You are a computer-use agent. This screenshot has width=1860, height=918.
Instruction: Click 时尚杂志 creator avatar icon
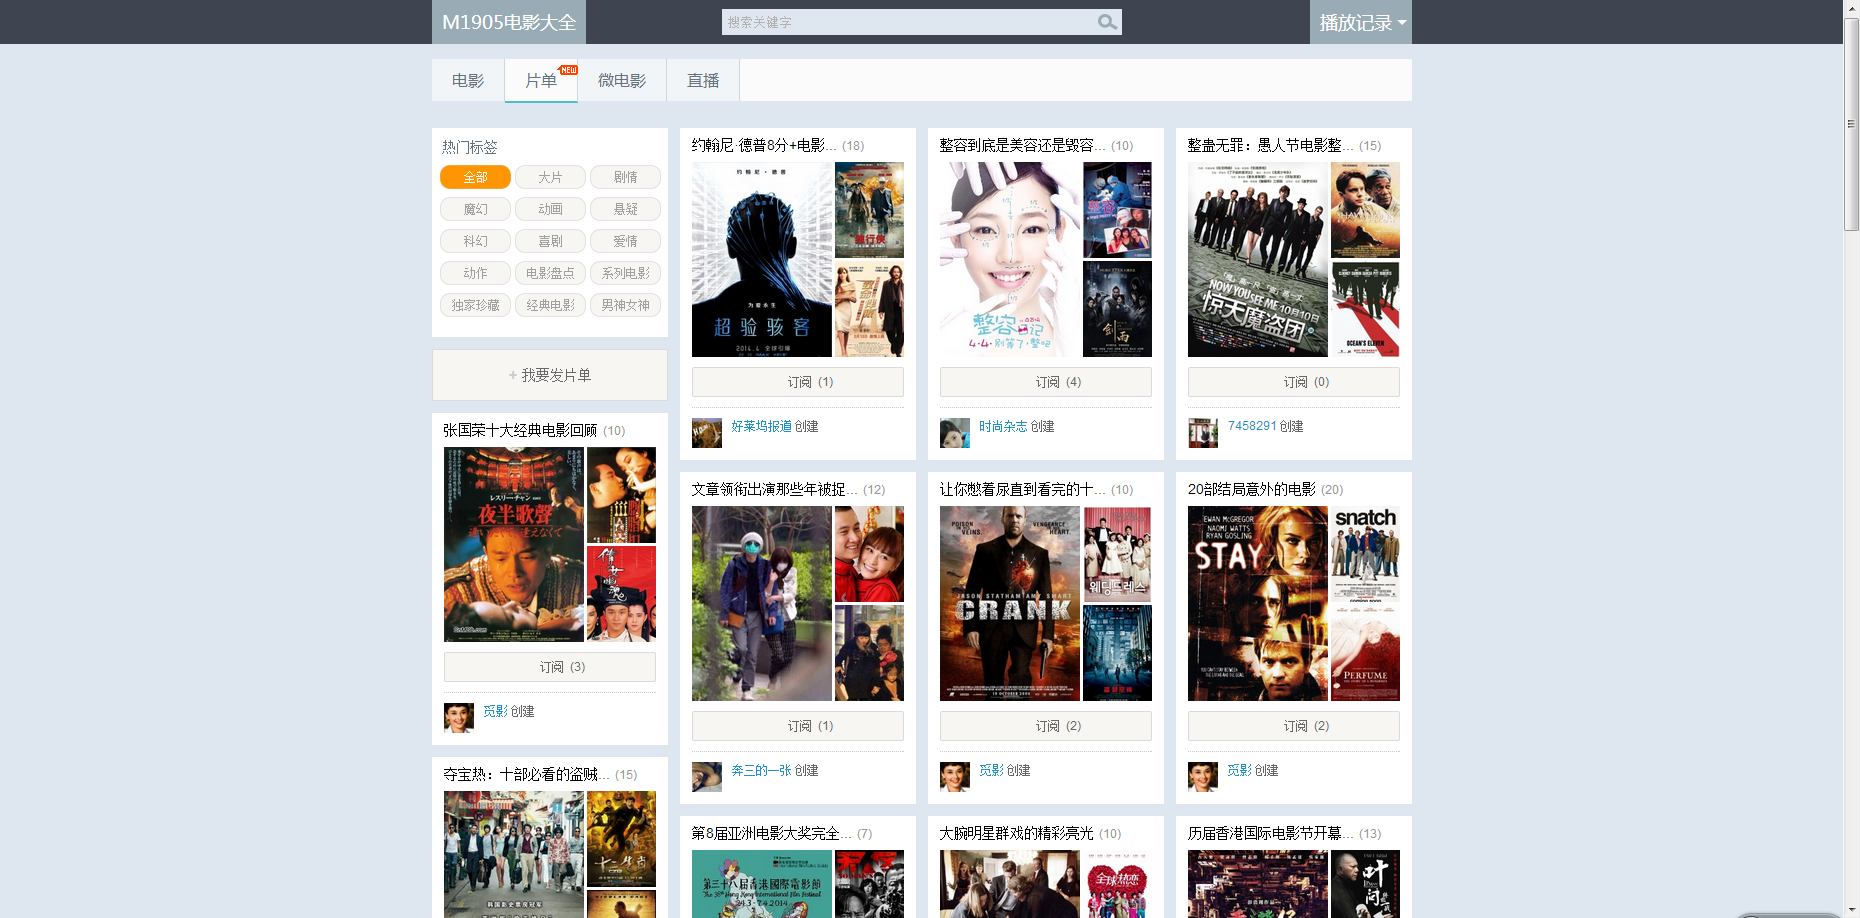954,433
